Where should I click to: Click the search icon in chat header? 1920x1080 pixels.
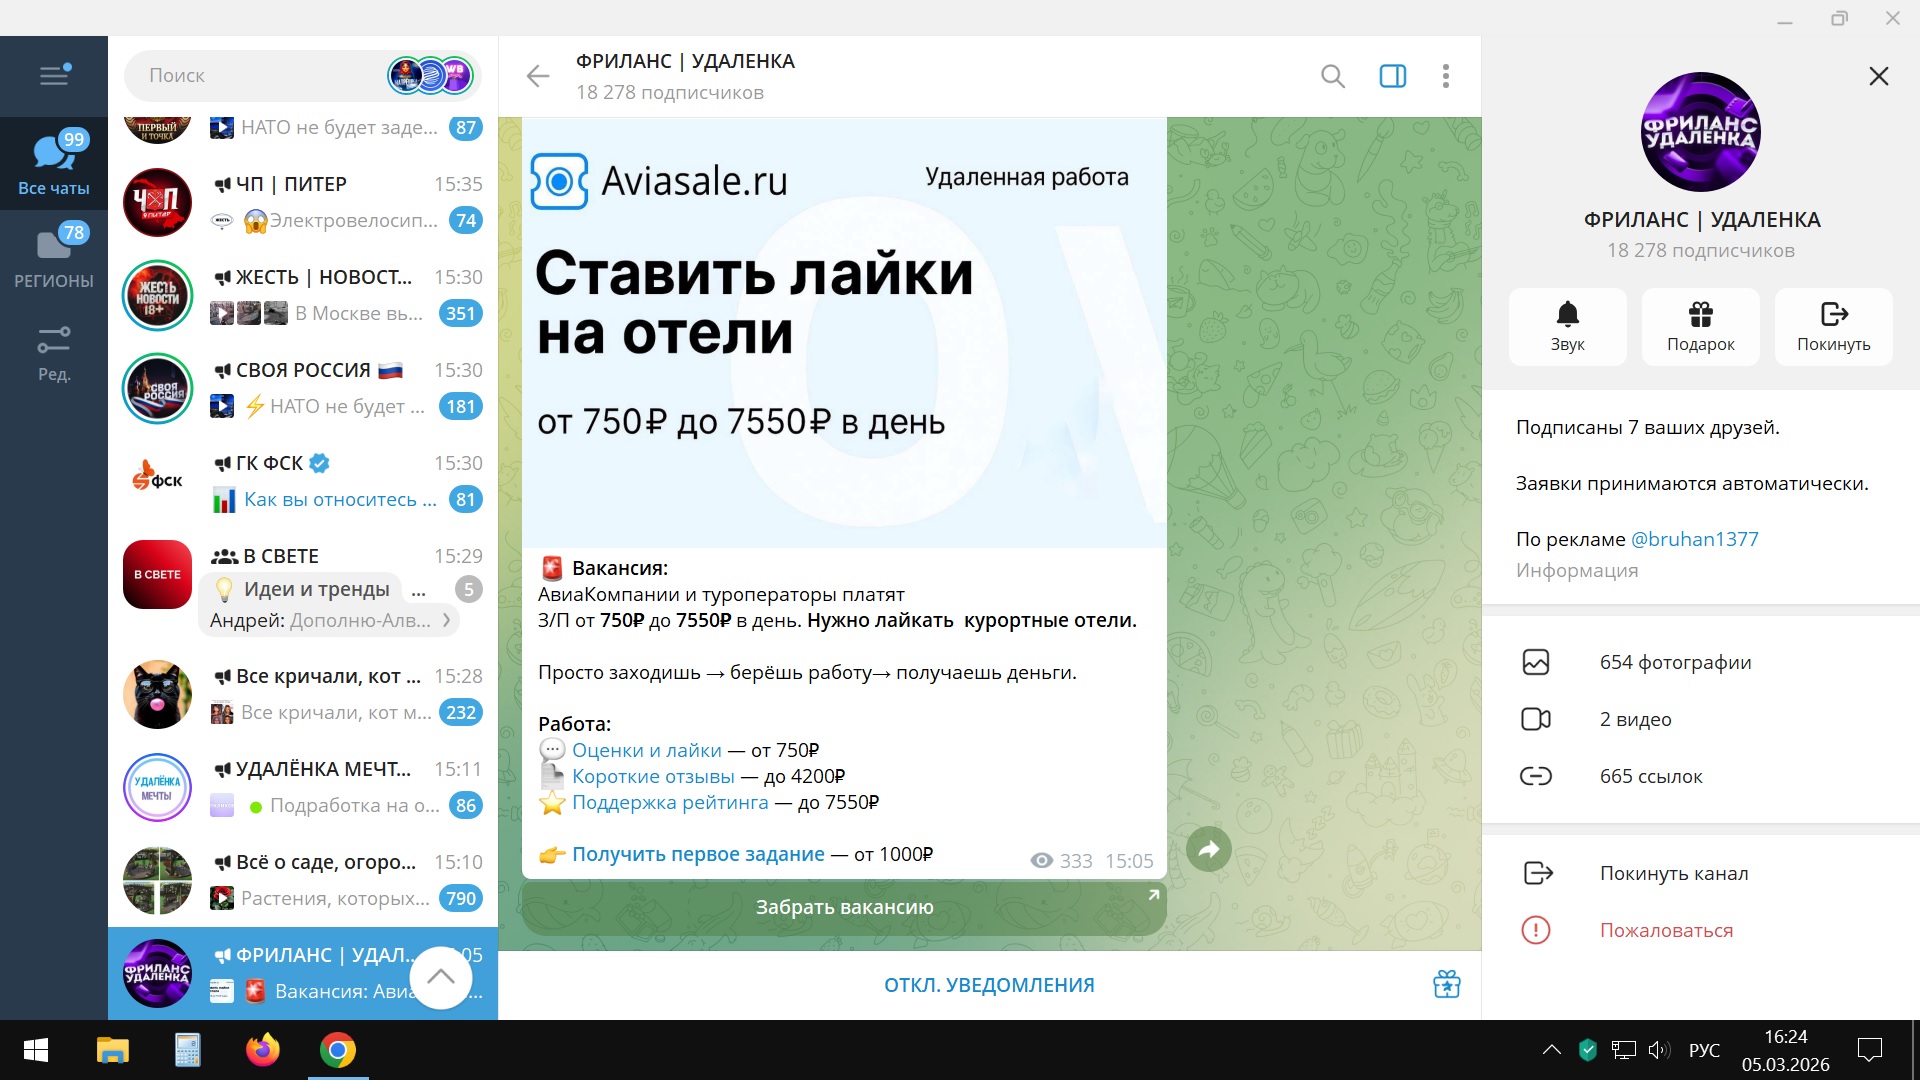1332,76
